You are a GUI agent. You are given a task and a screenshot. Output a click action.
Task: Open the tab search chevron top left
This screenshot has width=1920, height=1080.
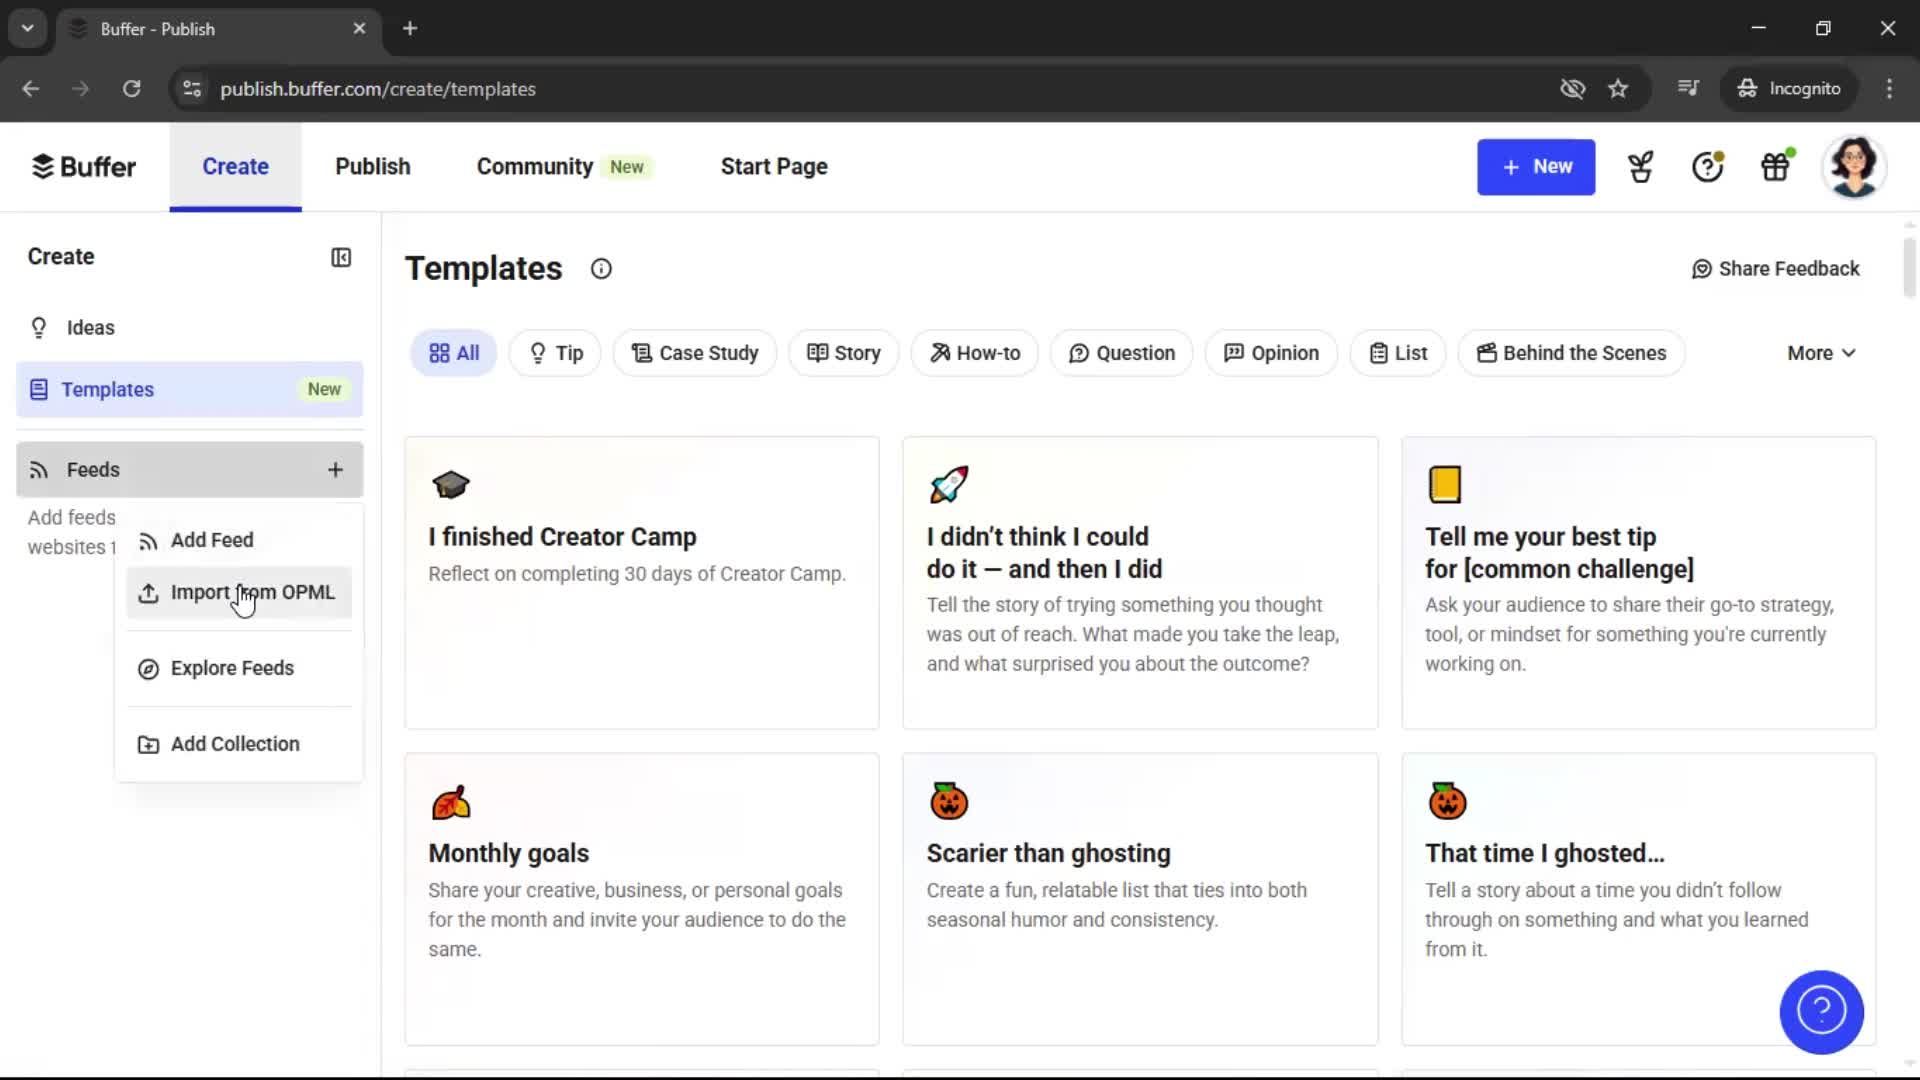pyautogui.click(x=27, y=28)
